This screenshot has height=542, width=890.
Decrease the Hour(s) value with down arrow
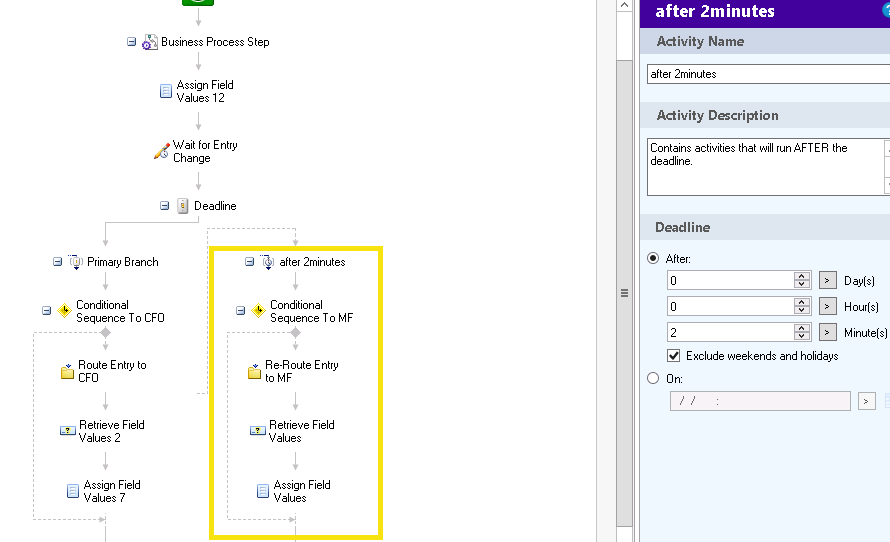pos(802,311)
